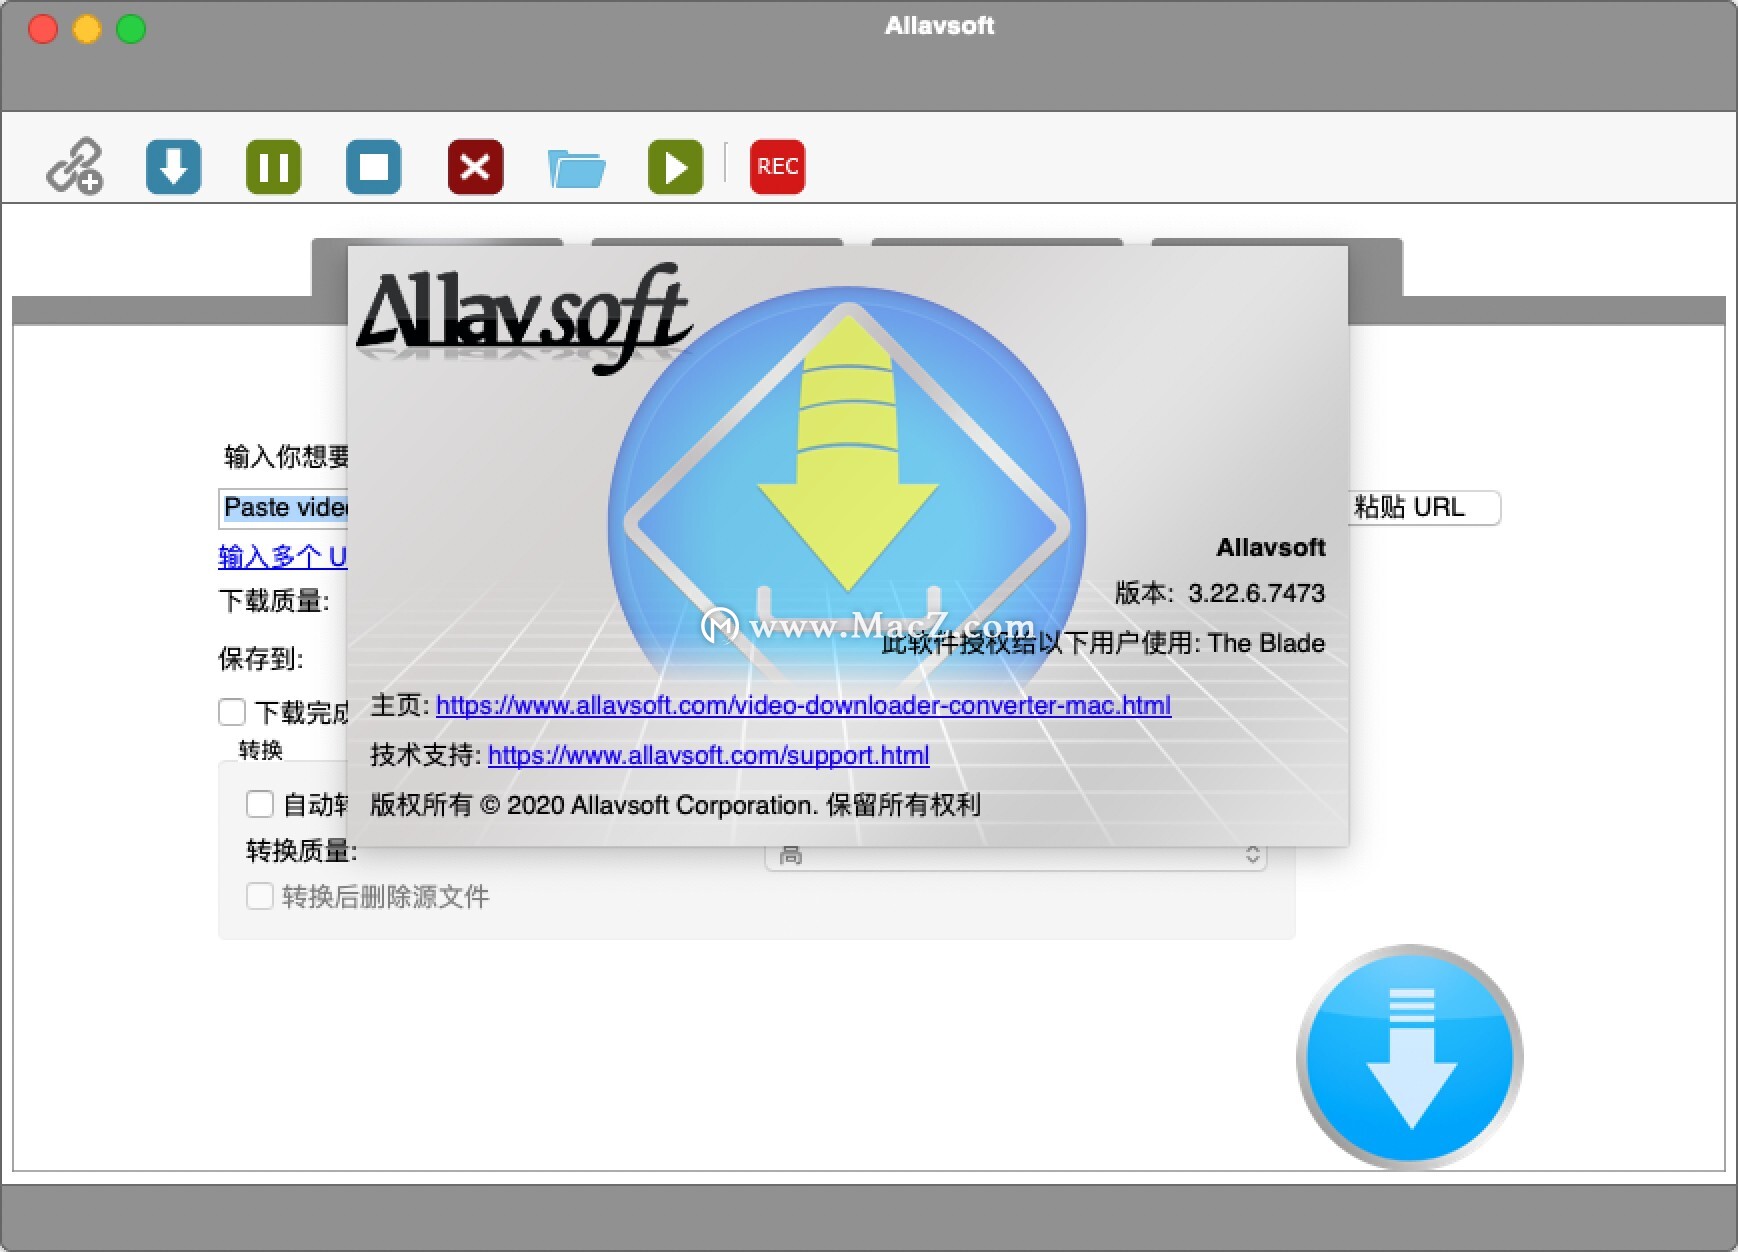Start screen recording with the REC icon
This screenshot has width=1738, height=1252.
777,167
